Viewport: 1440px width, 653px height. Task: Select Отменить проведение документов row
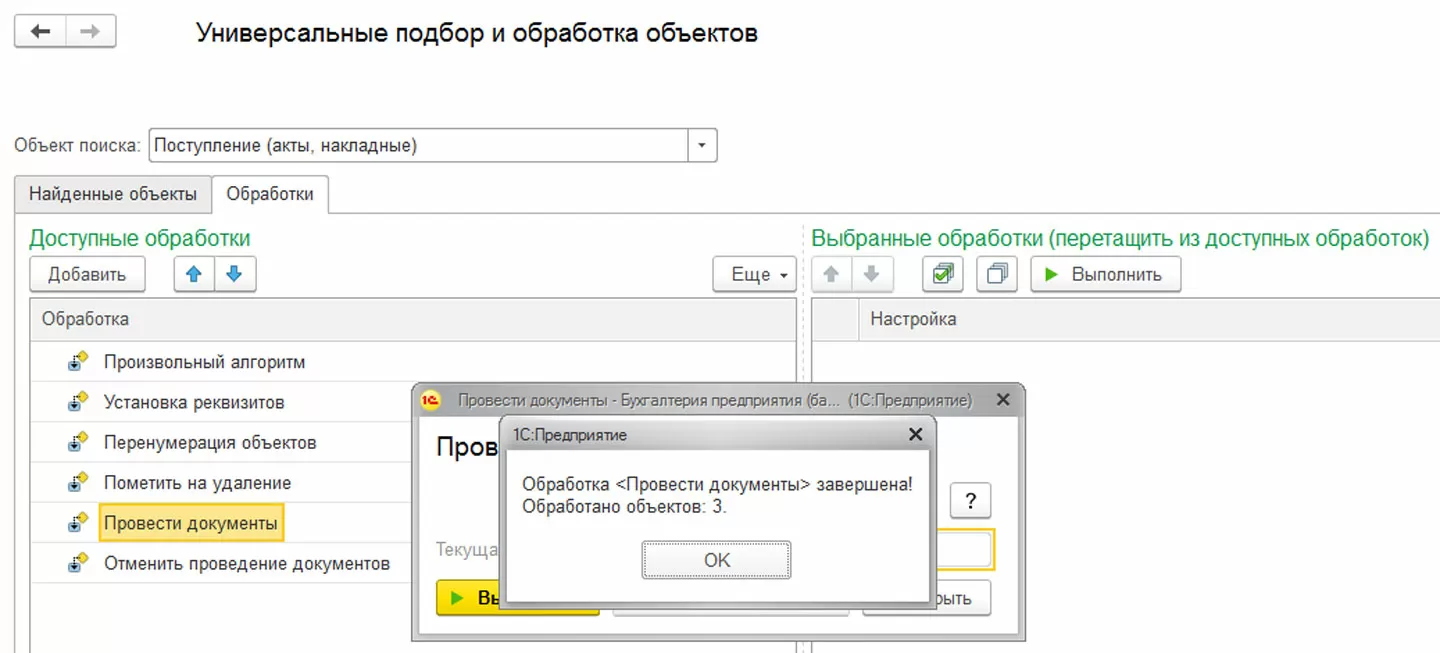[246, 564]
